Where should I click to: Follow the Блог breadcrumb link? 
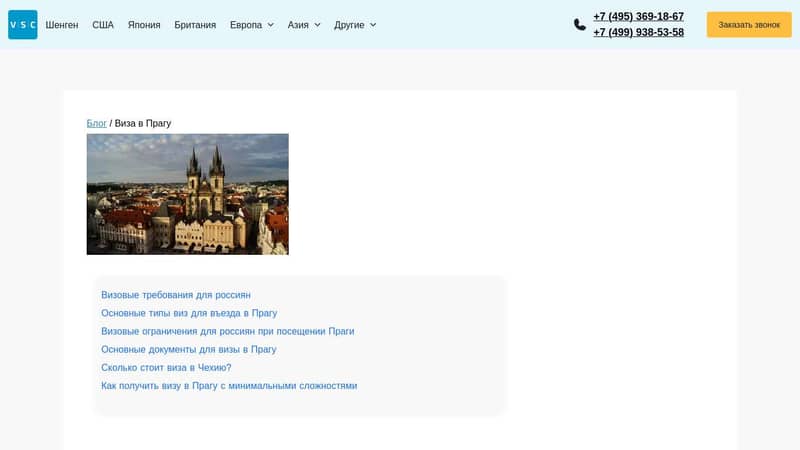(96, 123)
